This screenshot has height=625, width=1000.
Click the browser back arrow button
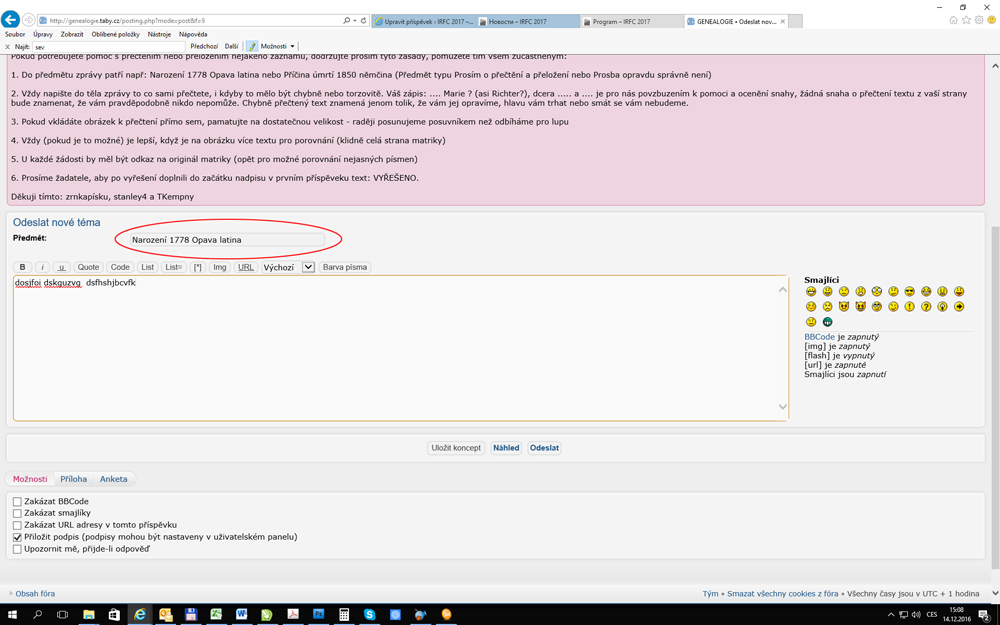point(11,20)
